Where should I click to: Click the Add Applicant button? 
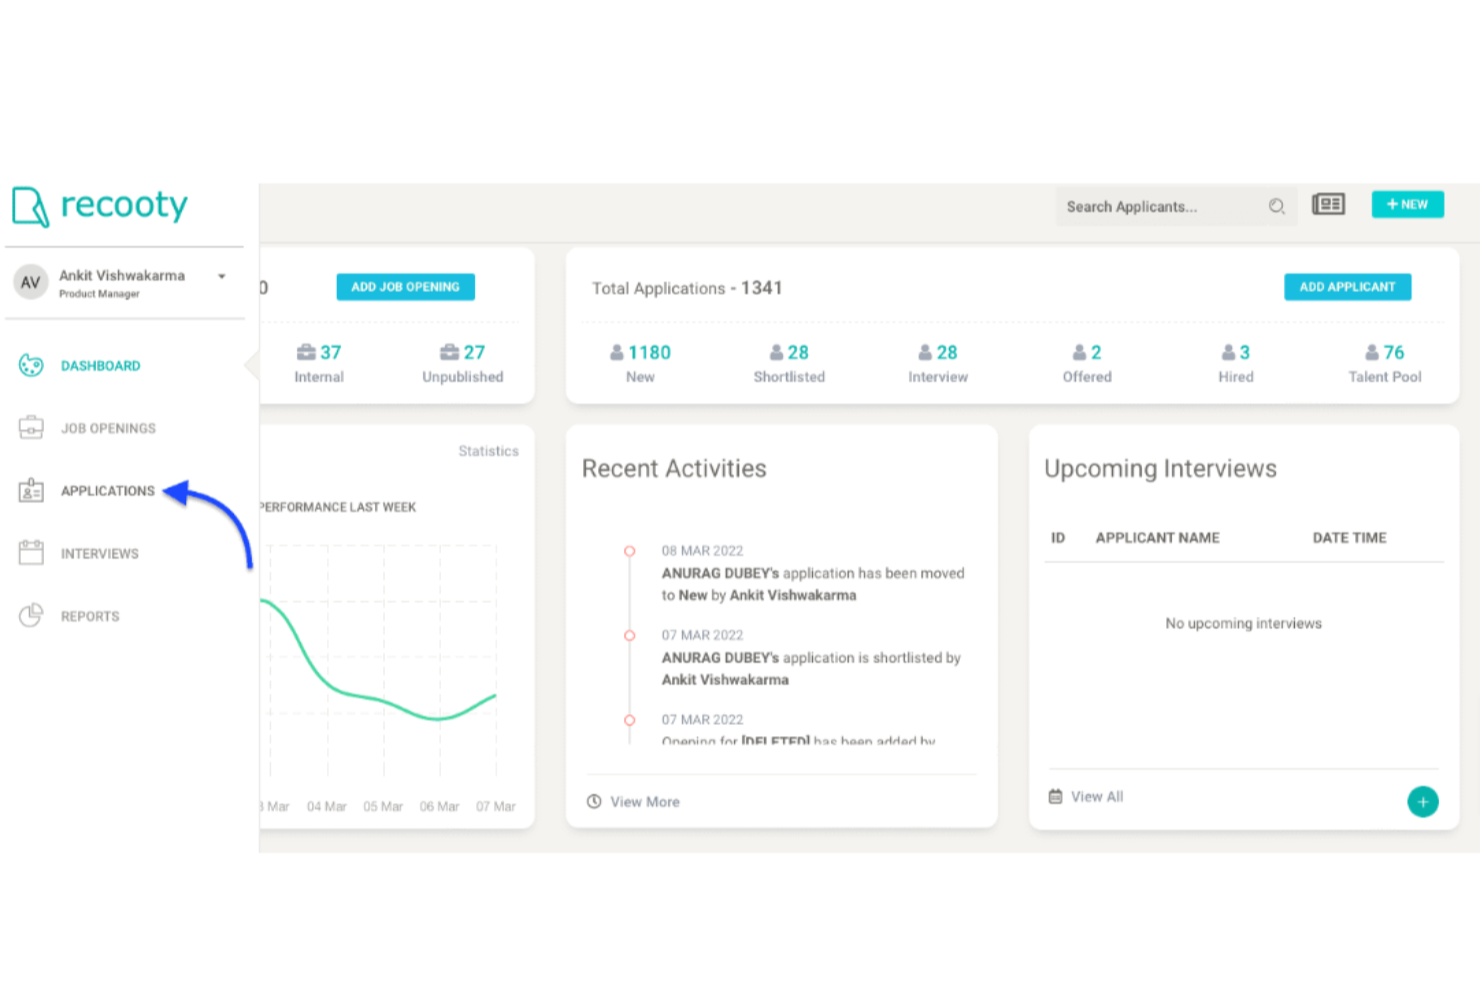(1347, 287)
